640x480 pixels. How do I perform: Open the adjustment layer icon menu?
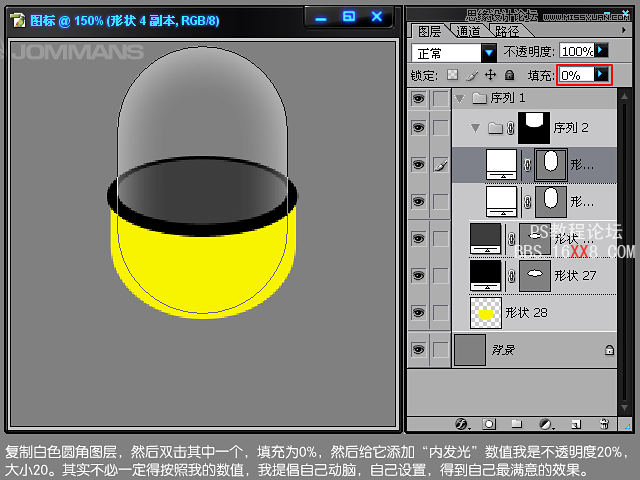[546, 424]
